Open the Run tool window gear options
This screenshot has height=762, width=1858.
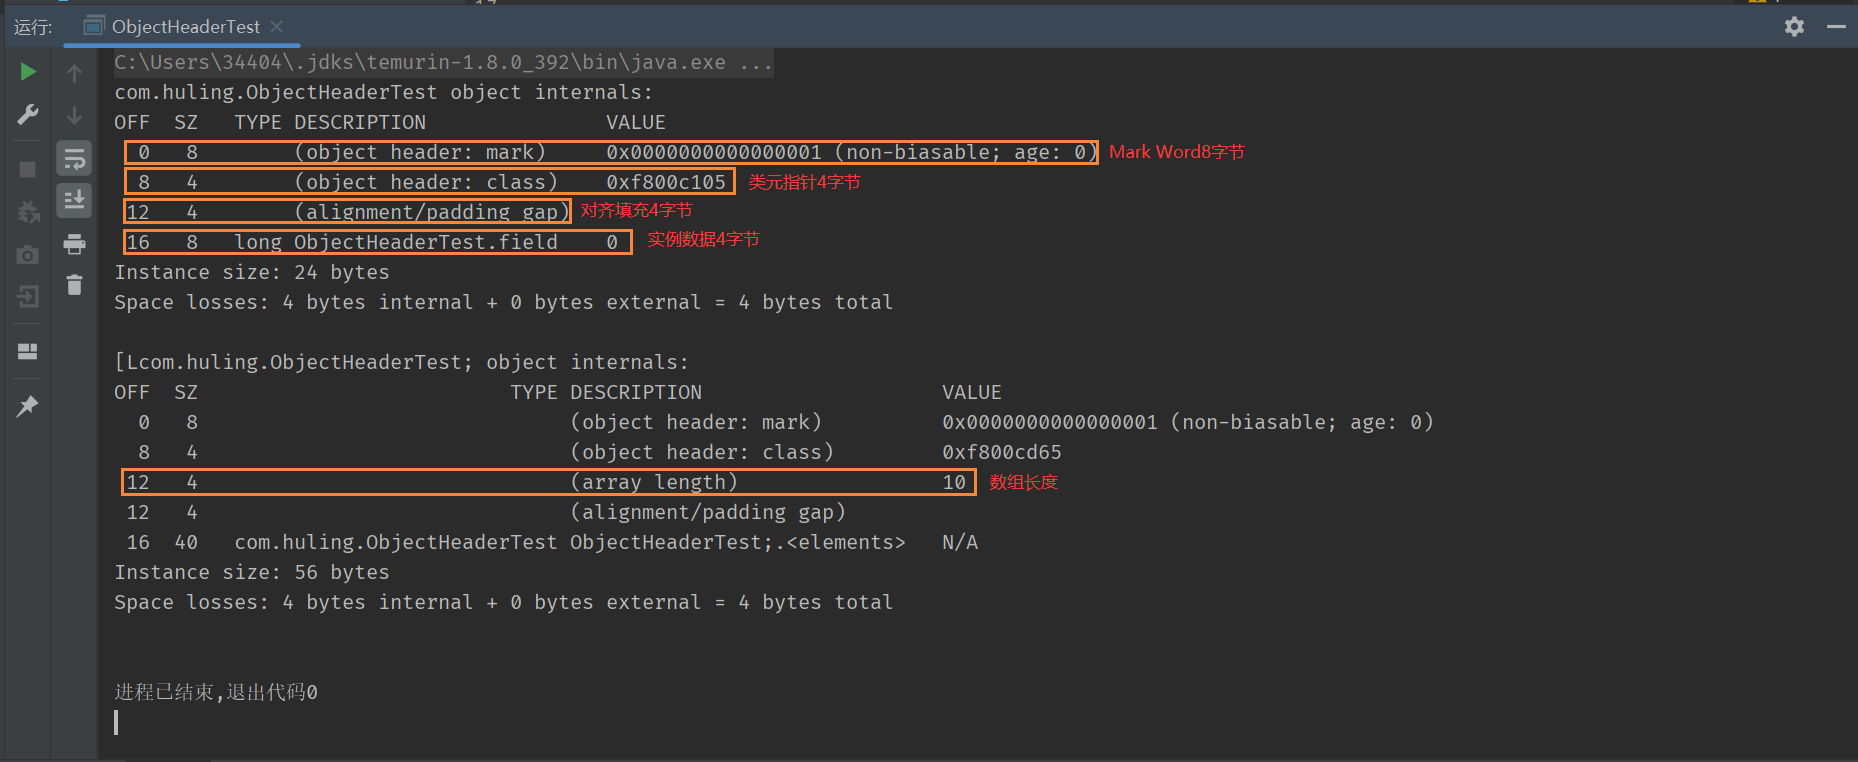click(x=1795, y=27)
